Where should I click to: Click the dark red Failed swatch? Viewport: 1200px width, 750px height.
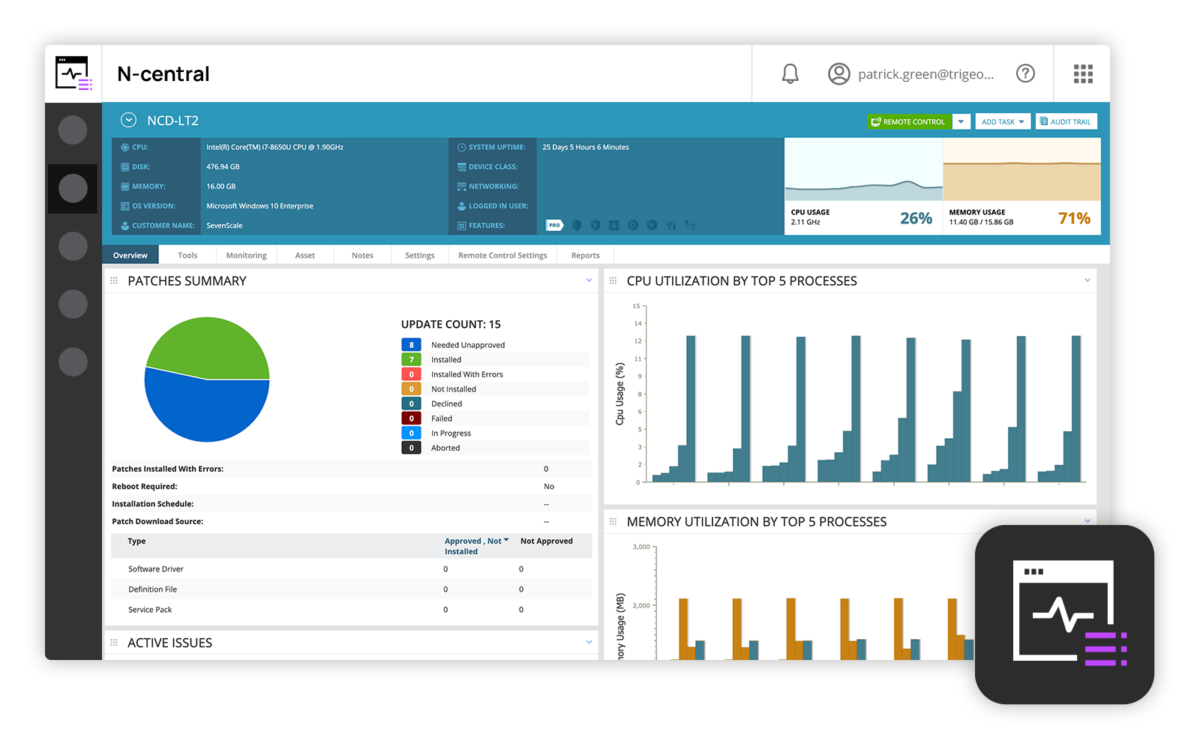pos(410,418)
